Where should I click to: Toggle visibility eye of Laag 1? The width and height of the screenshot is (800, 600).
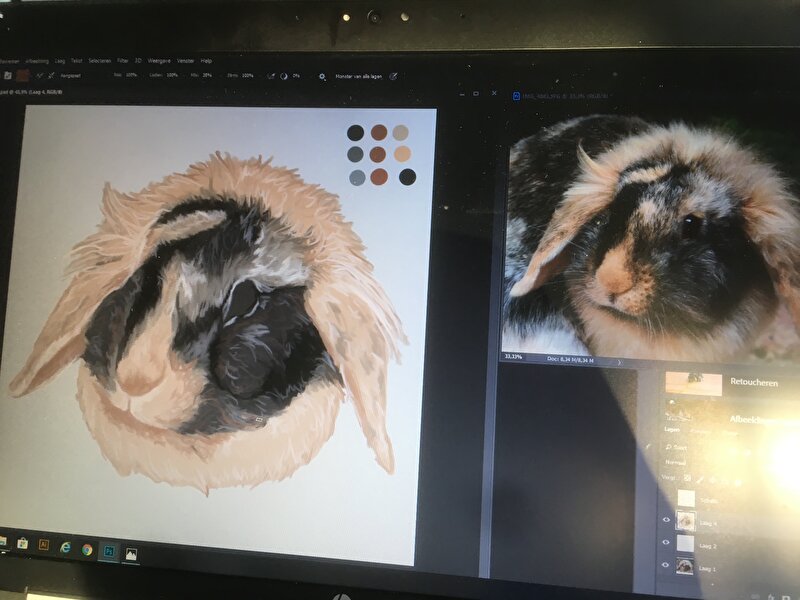(665, 565)
